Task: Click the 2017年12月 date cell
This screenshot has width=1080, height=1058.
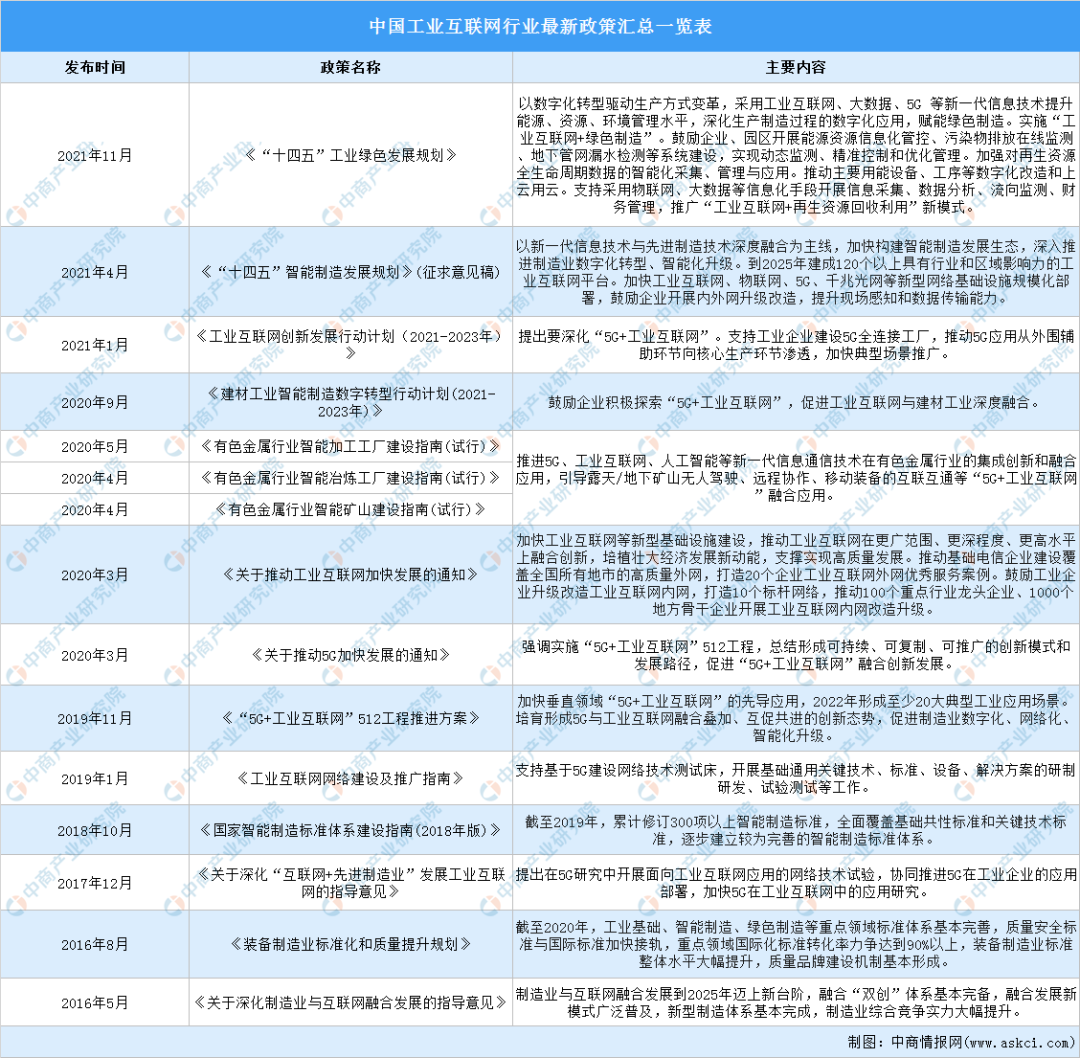Action: (94, 883)
